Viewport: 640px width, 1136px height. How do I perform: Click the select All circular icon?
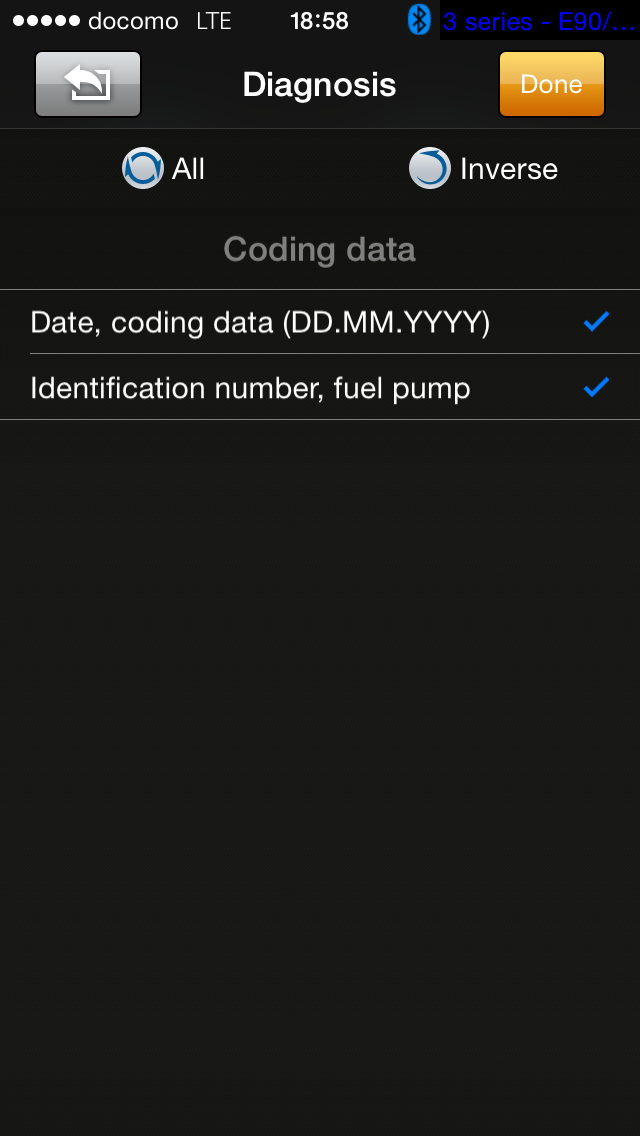143,169
